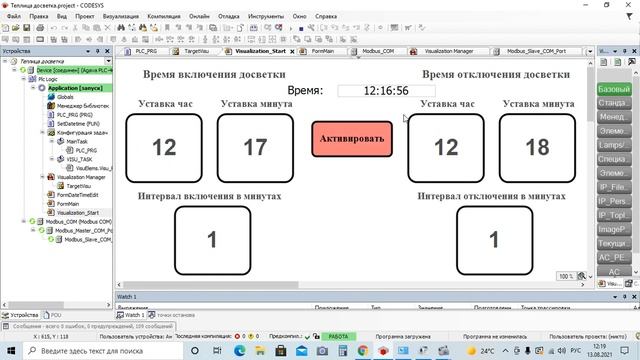
Task: Collapse the Device tree node
Action: point(14,70)
